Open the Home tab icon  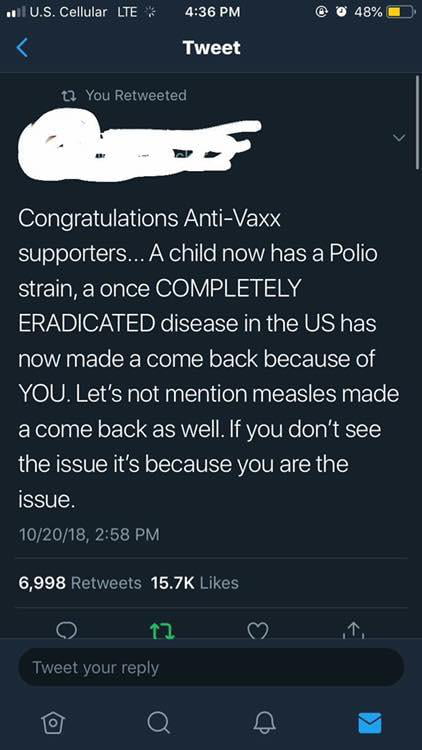[x=53, y=722]
